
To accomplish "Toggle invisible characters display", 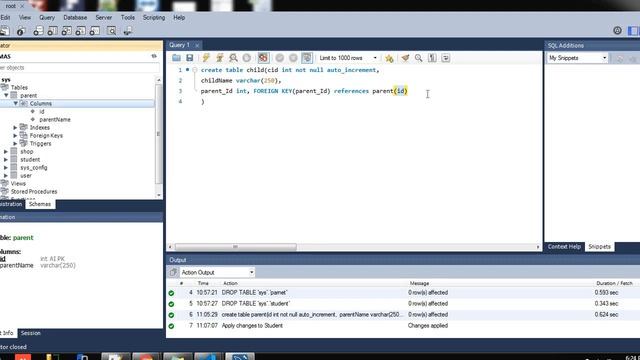I will [432, 58].
